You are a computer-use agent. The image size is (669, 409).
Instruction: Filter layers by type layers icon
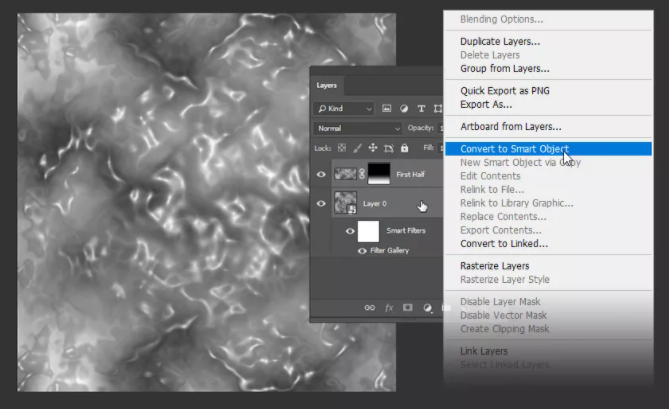(x=421, y=109)
